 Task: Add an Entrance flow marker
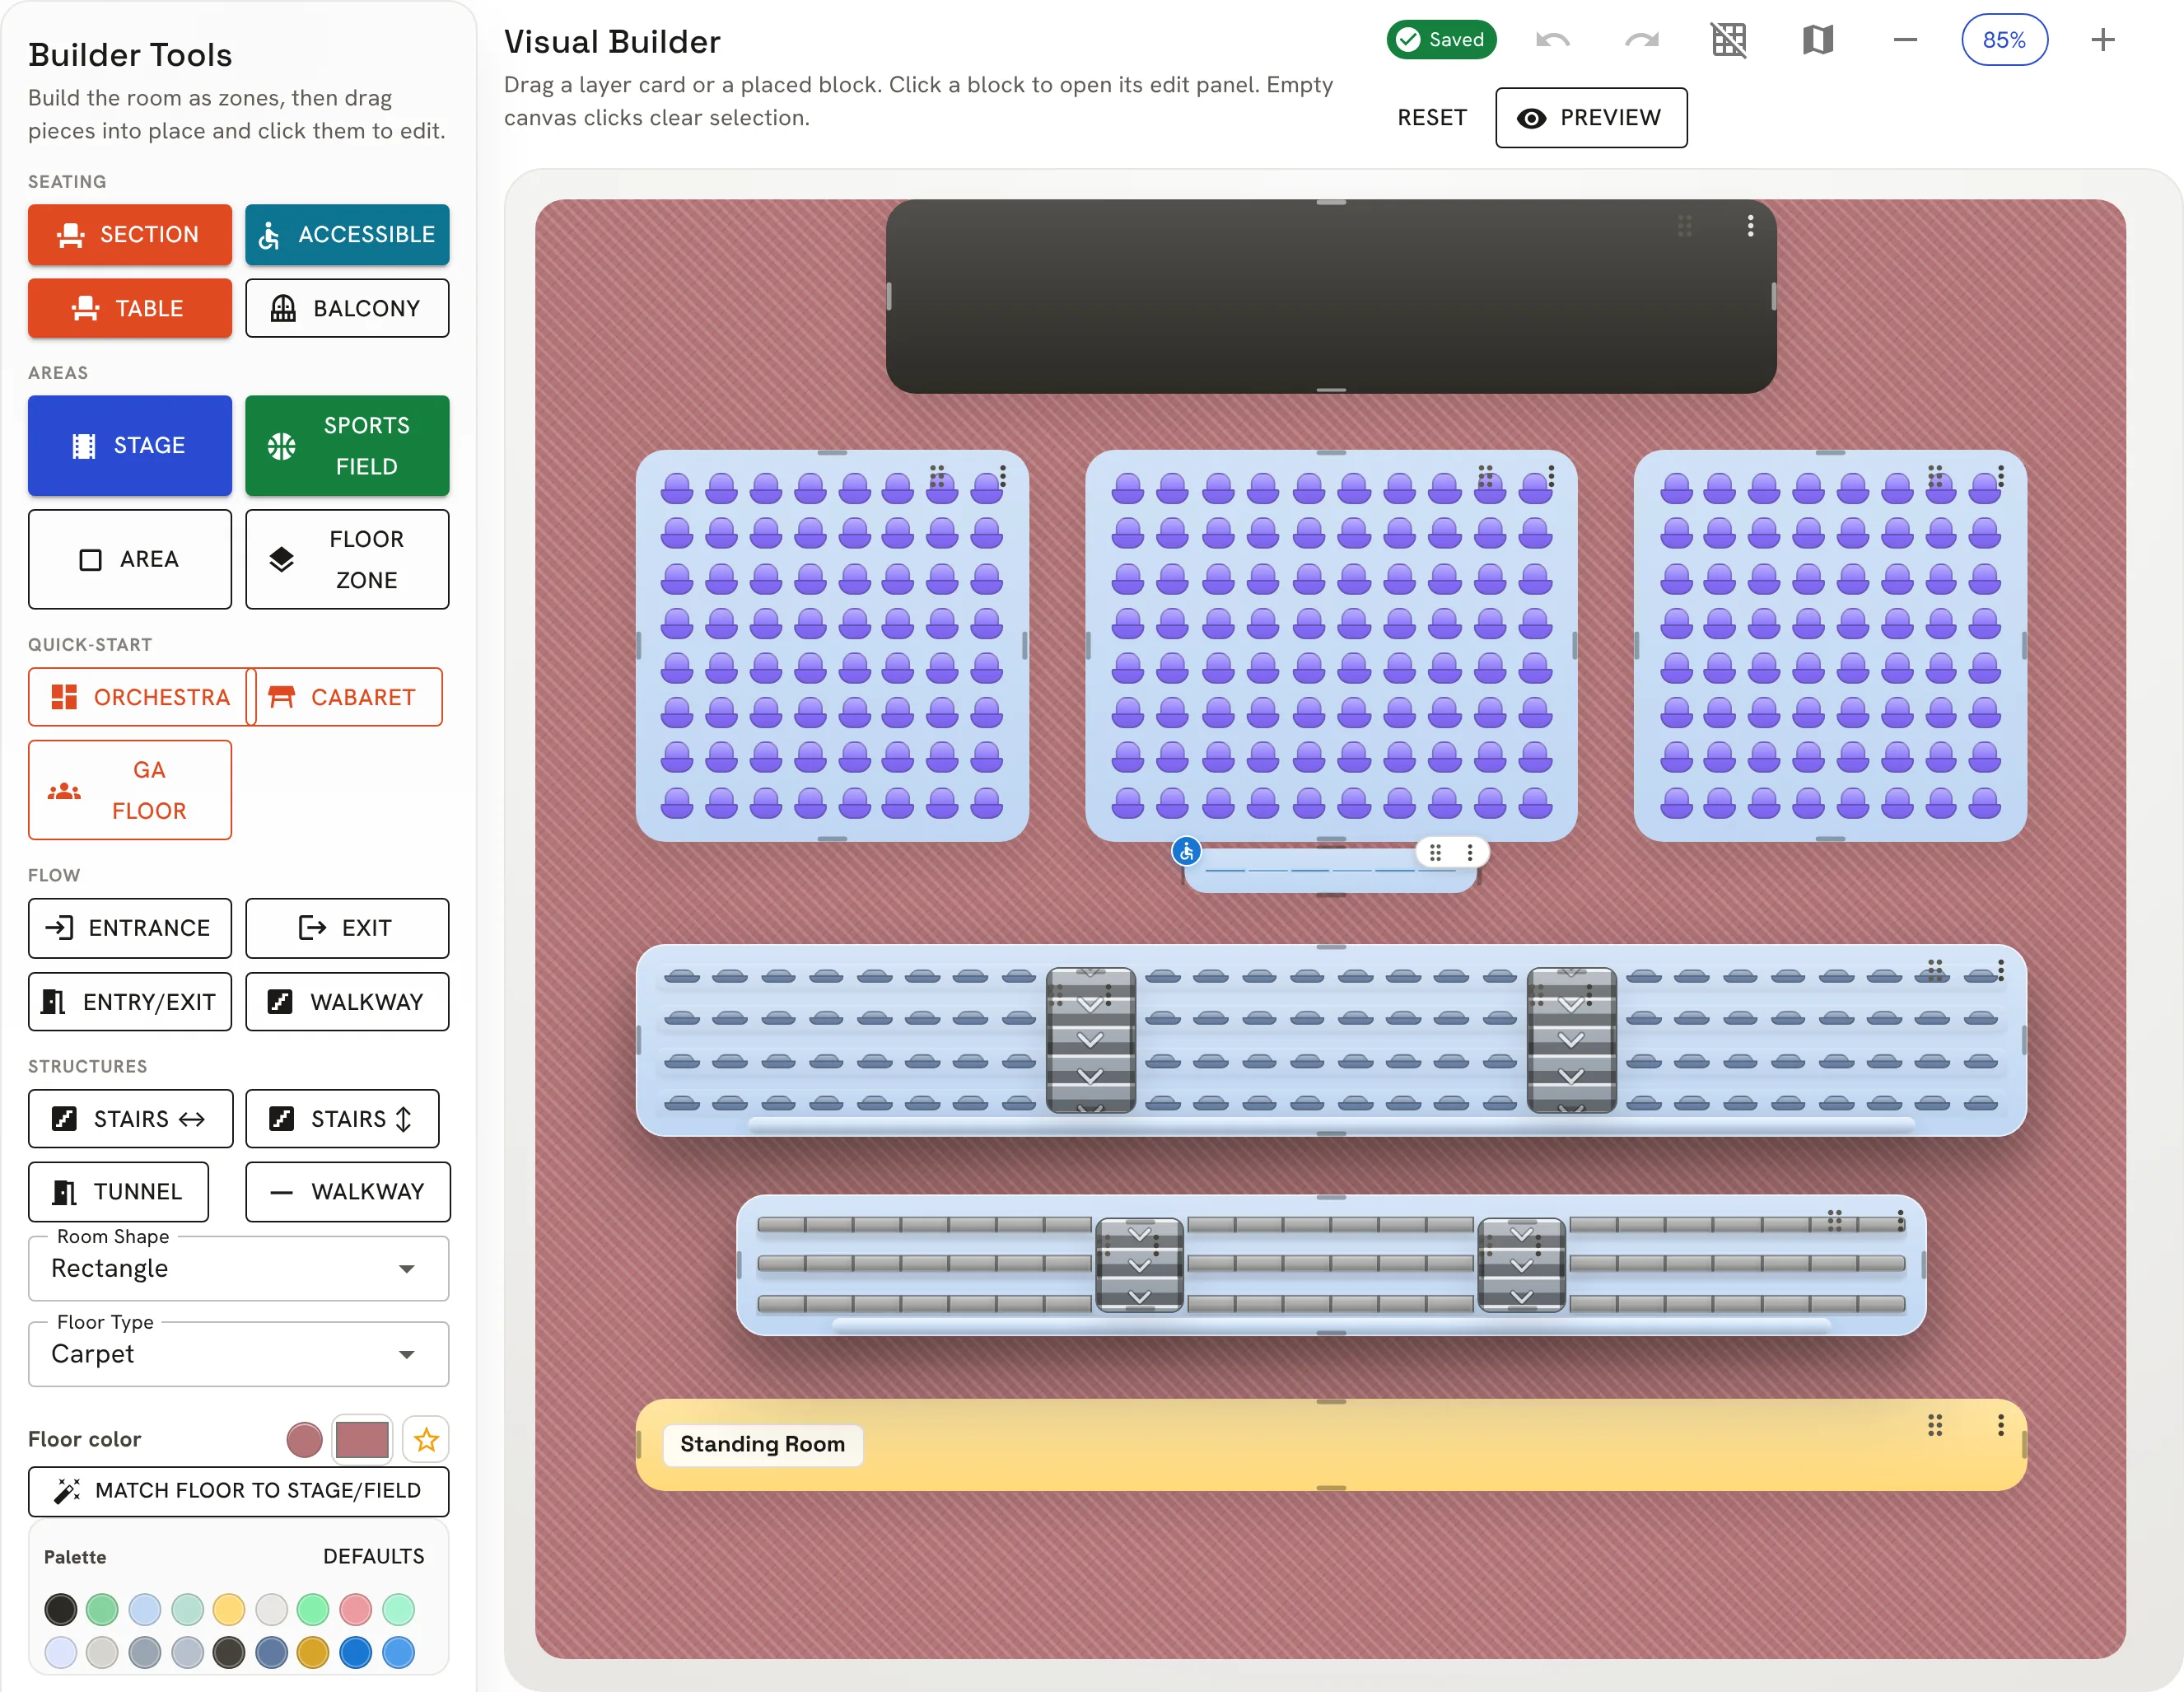coord(130,928)
